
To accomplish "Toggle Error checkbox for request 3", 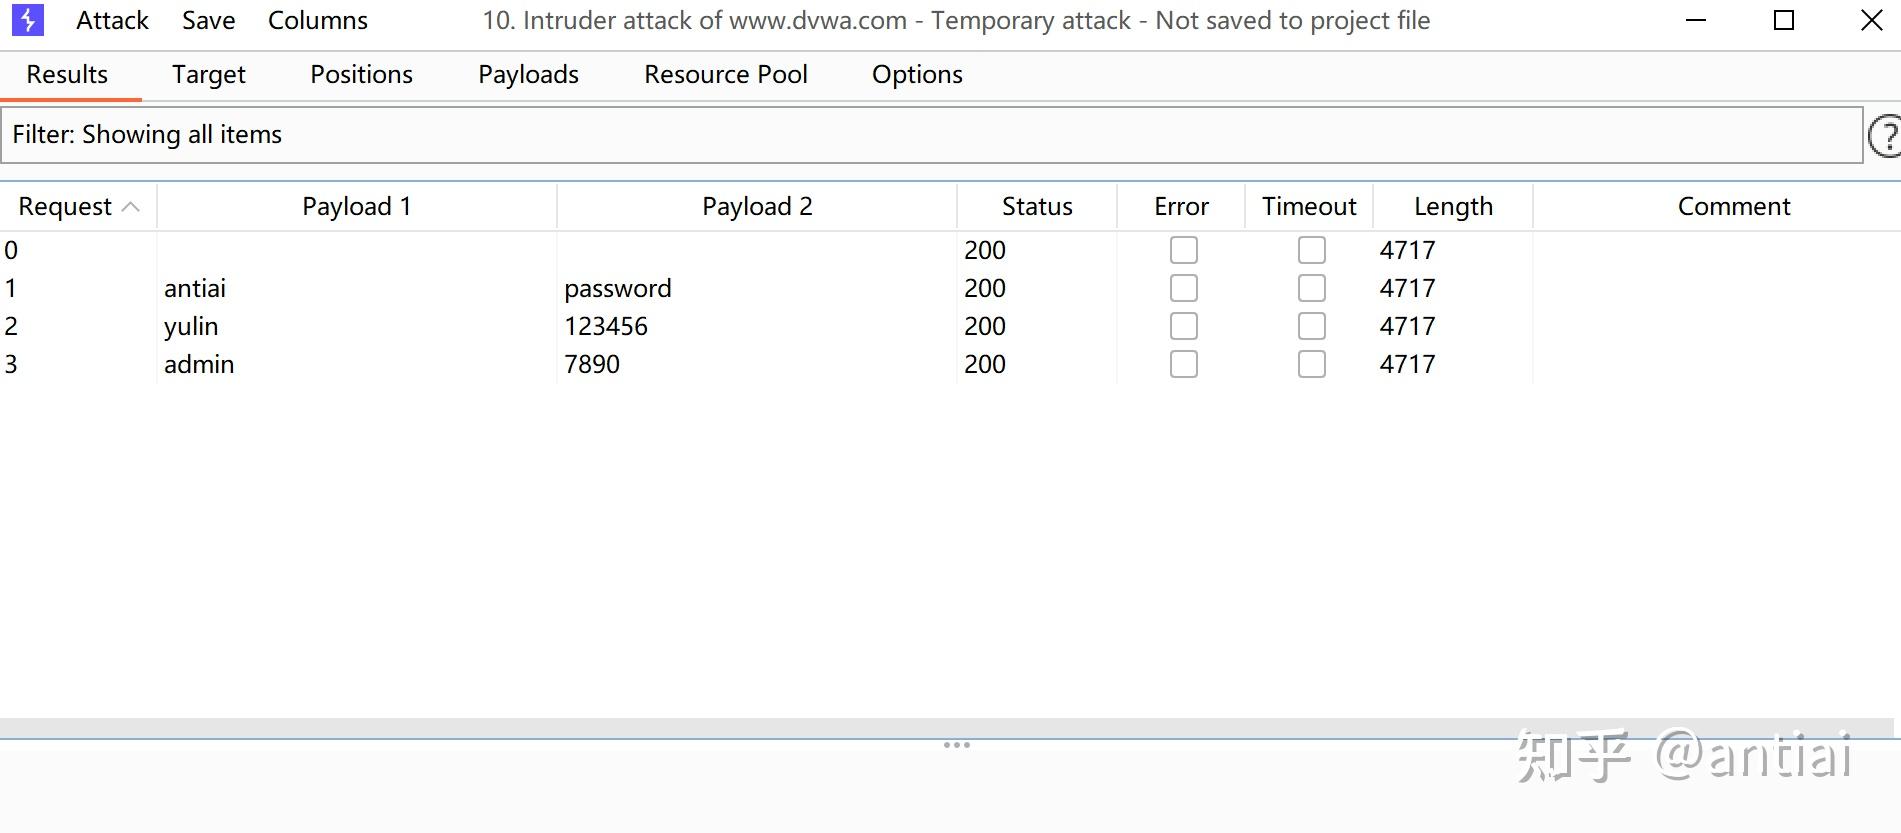I will click(x=1183, y=364).
